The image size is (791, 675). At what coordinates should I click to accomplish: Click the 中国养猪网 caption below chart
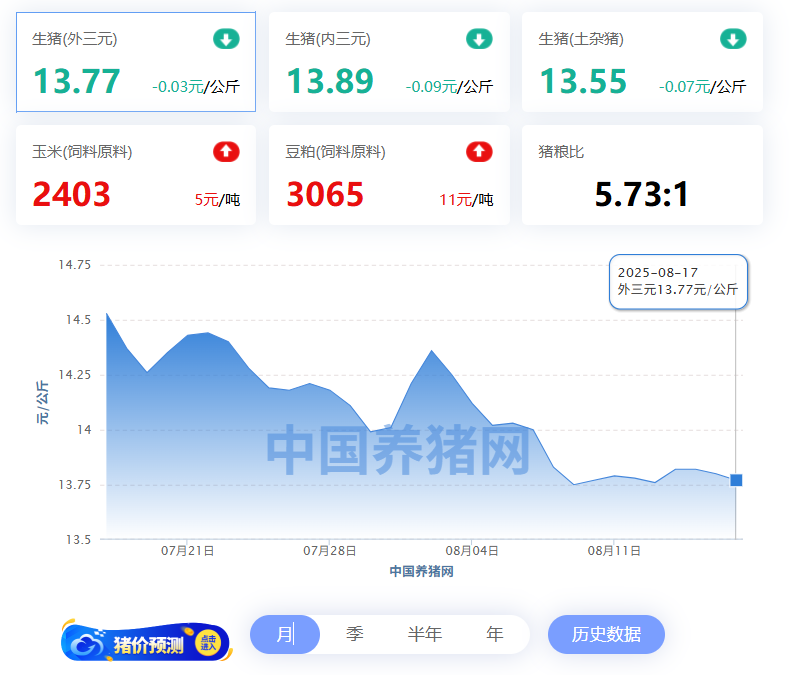pos(421,571)
